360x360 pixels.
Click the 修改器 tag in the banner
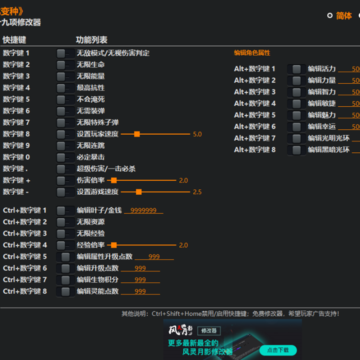(x=209, y=331)
